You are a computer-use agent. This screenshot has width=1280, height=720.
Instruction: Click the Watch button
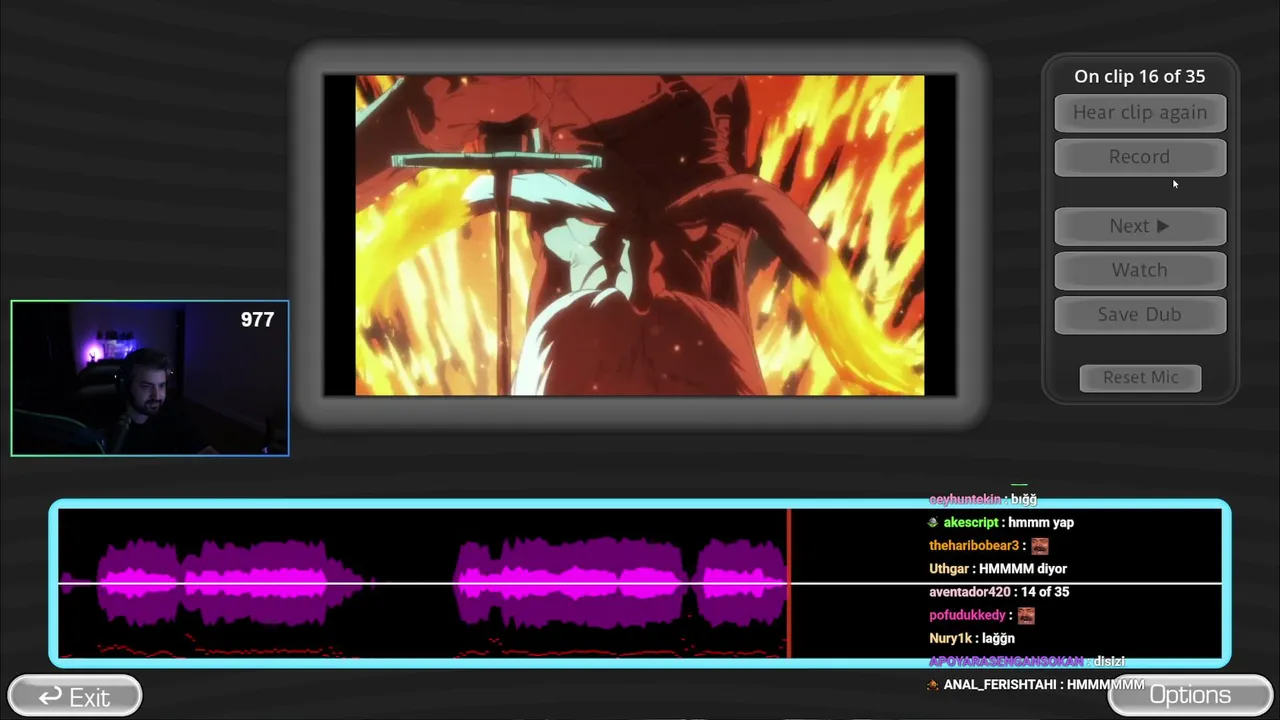click(x=1140, y=270)
